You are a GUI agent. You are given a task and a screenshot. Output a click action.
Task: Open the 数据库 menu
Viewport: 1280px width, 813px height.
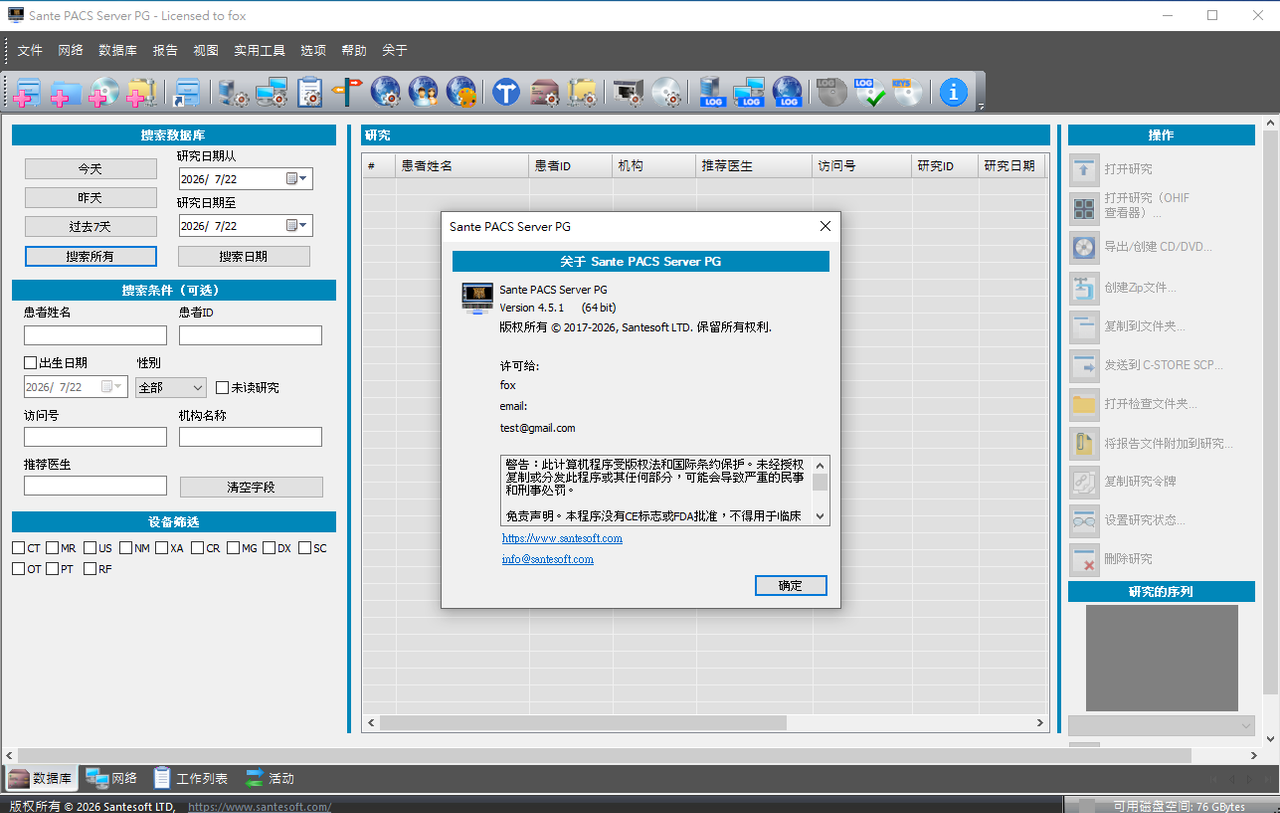118,50
